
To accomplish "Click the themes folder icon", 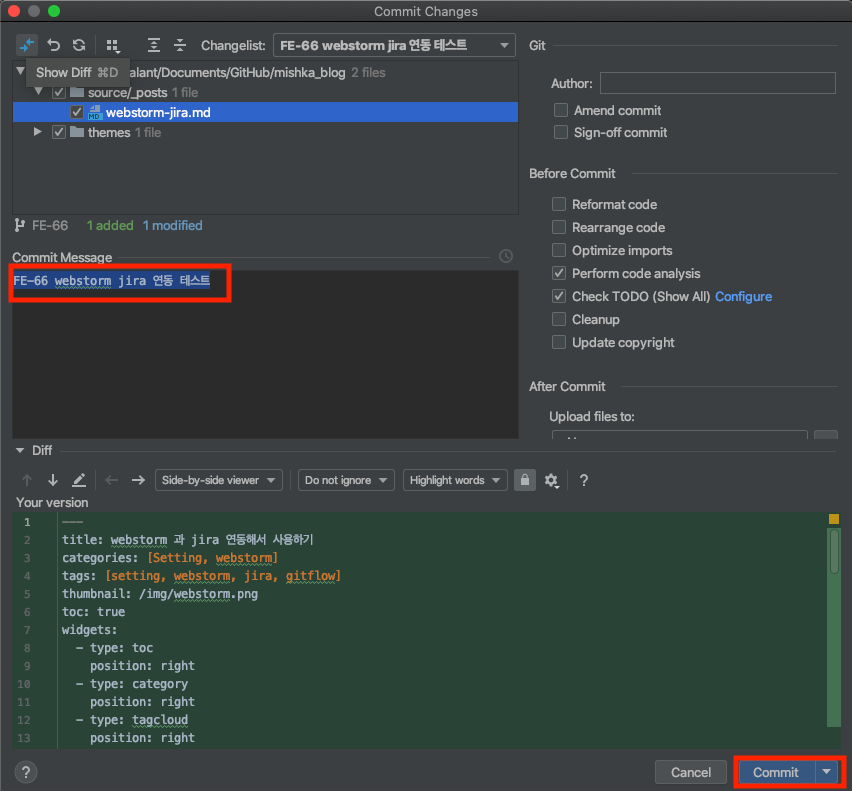I will click(x=77, y=132).
